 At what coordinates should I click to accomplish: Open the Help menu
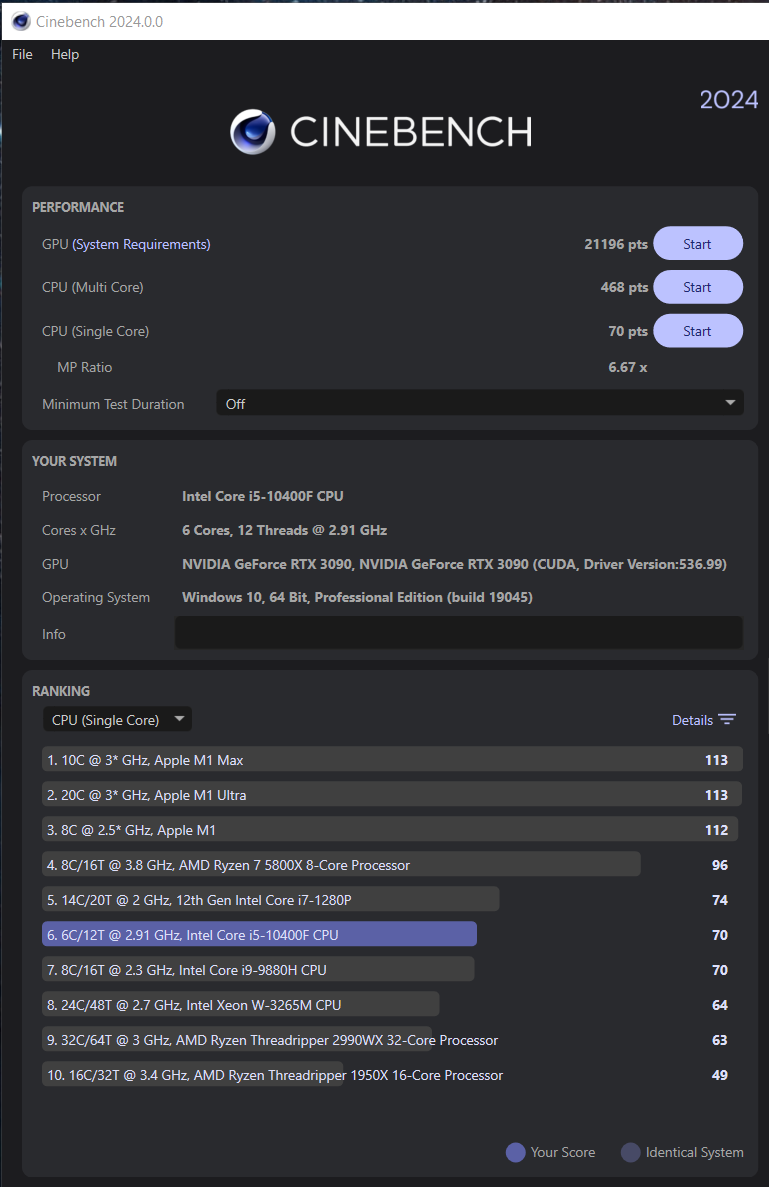click(x=64, y=55)
